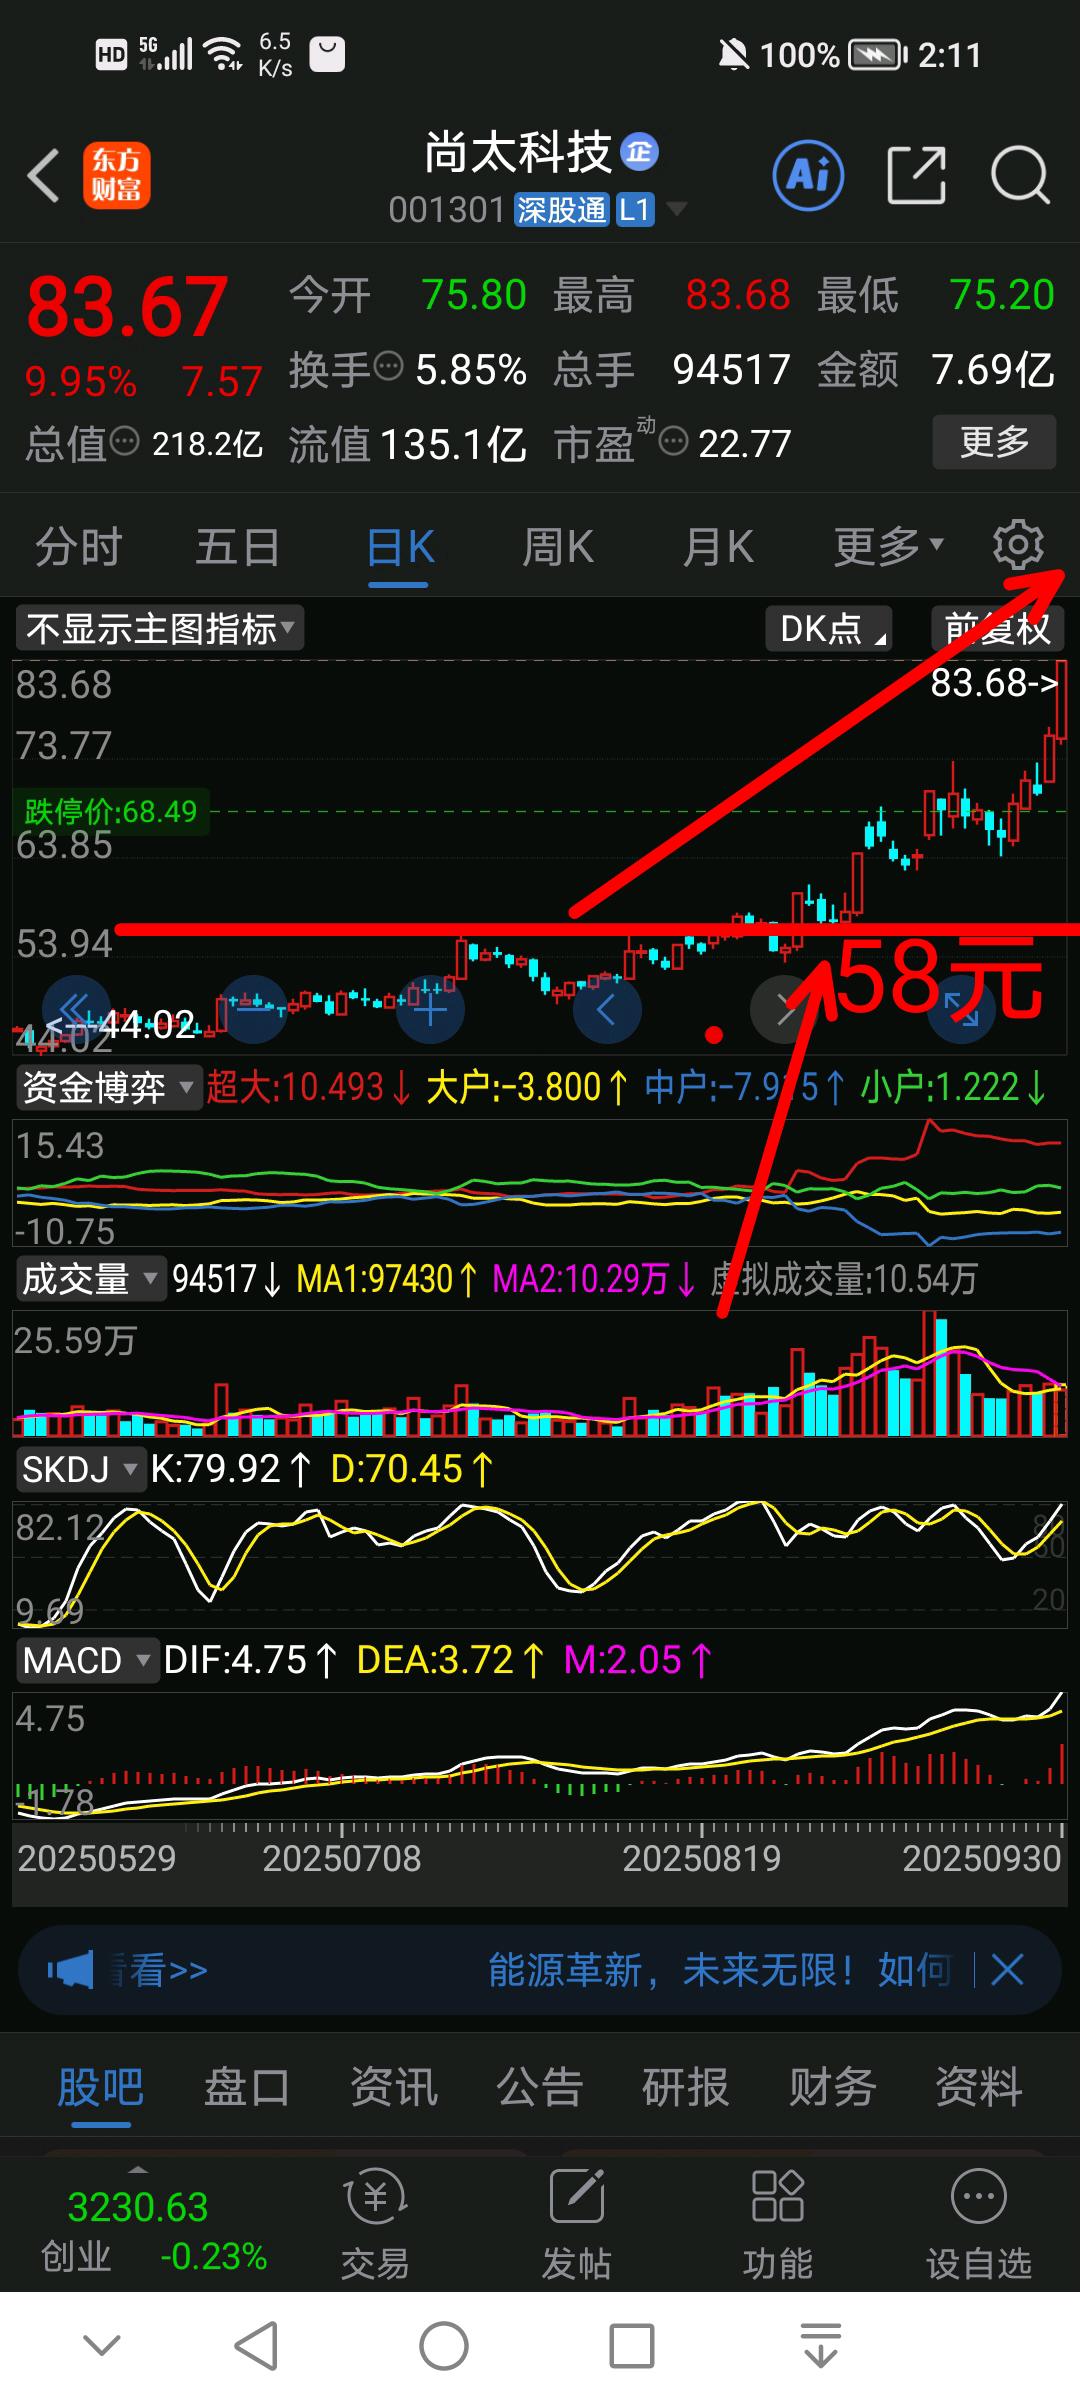Open 更多 period dropdown
Viewport: 1080px width, 2400px height.
(x=888, y=546)
